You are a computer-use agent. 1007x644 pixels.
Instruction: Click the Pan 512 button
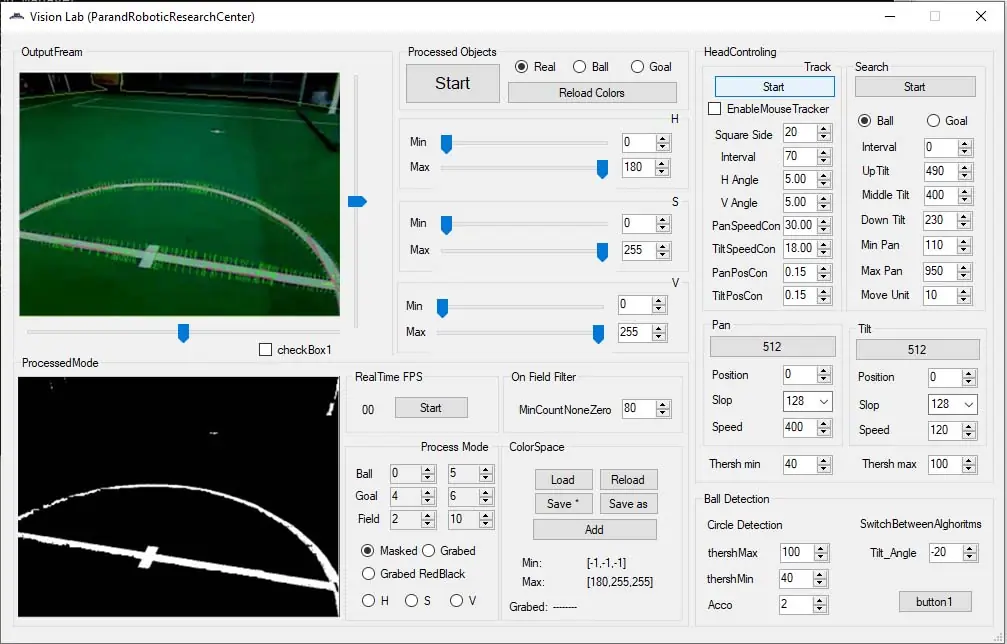773,347
